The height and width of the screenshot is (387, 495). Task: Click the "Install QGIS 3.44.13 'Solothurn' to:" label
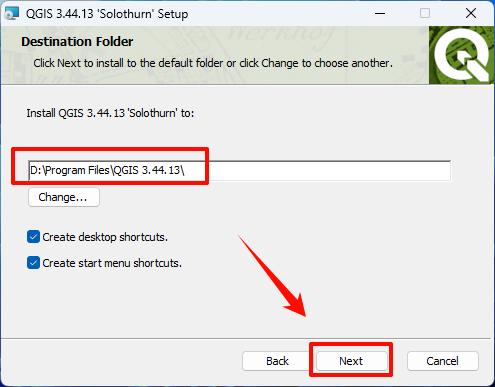pyautogui.click(x=110, y=113)
